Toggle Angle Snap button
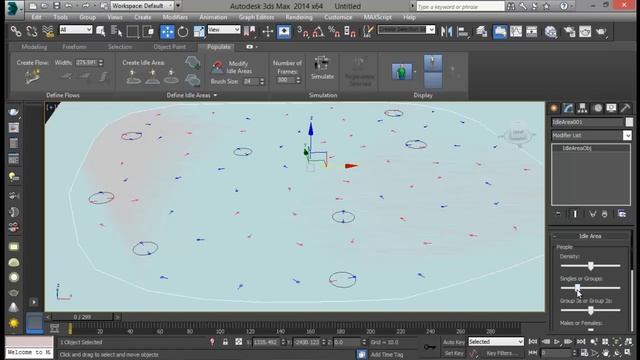This screenshot has width=640, height=360. (318, 31)
